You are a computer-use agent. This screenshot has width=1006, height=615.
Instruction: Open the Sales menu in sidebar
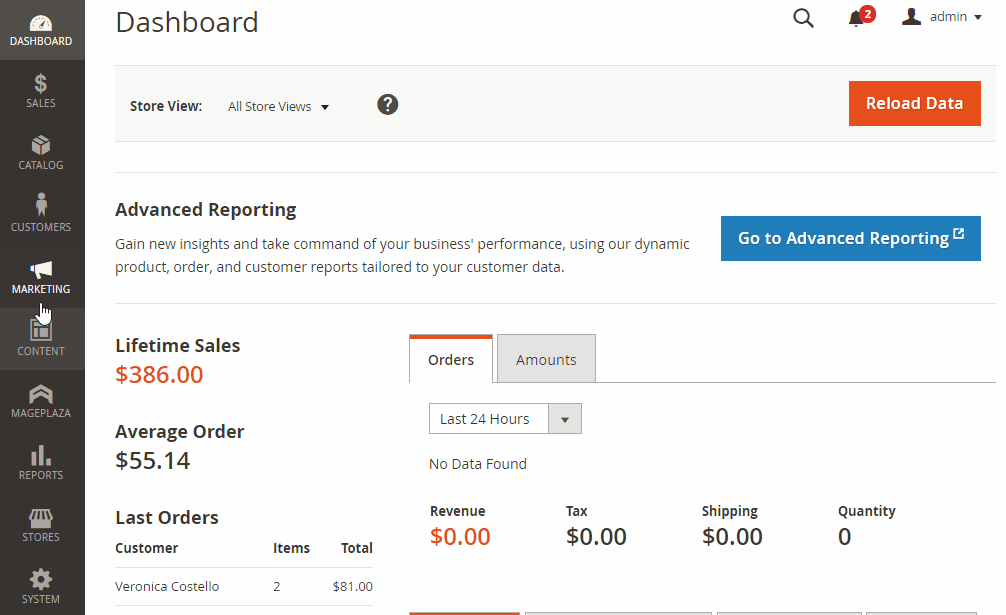[x=41, y=90]
